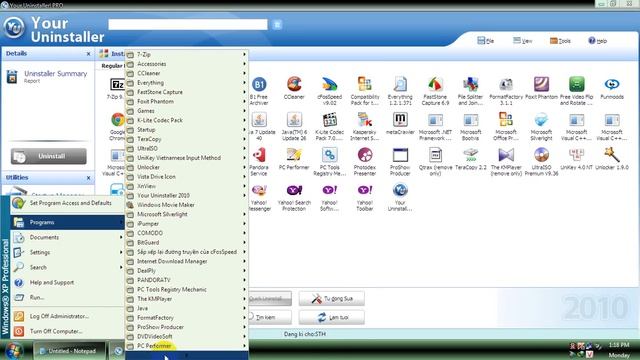This screenshot has width=640, height=360.
Task: Close the Utilities panel
Action: [x=89, y=178]
